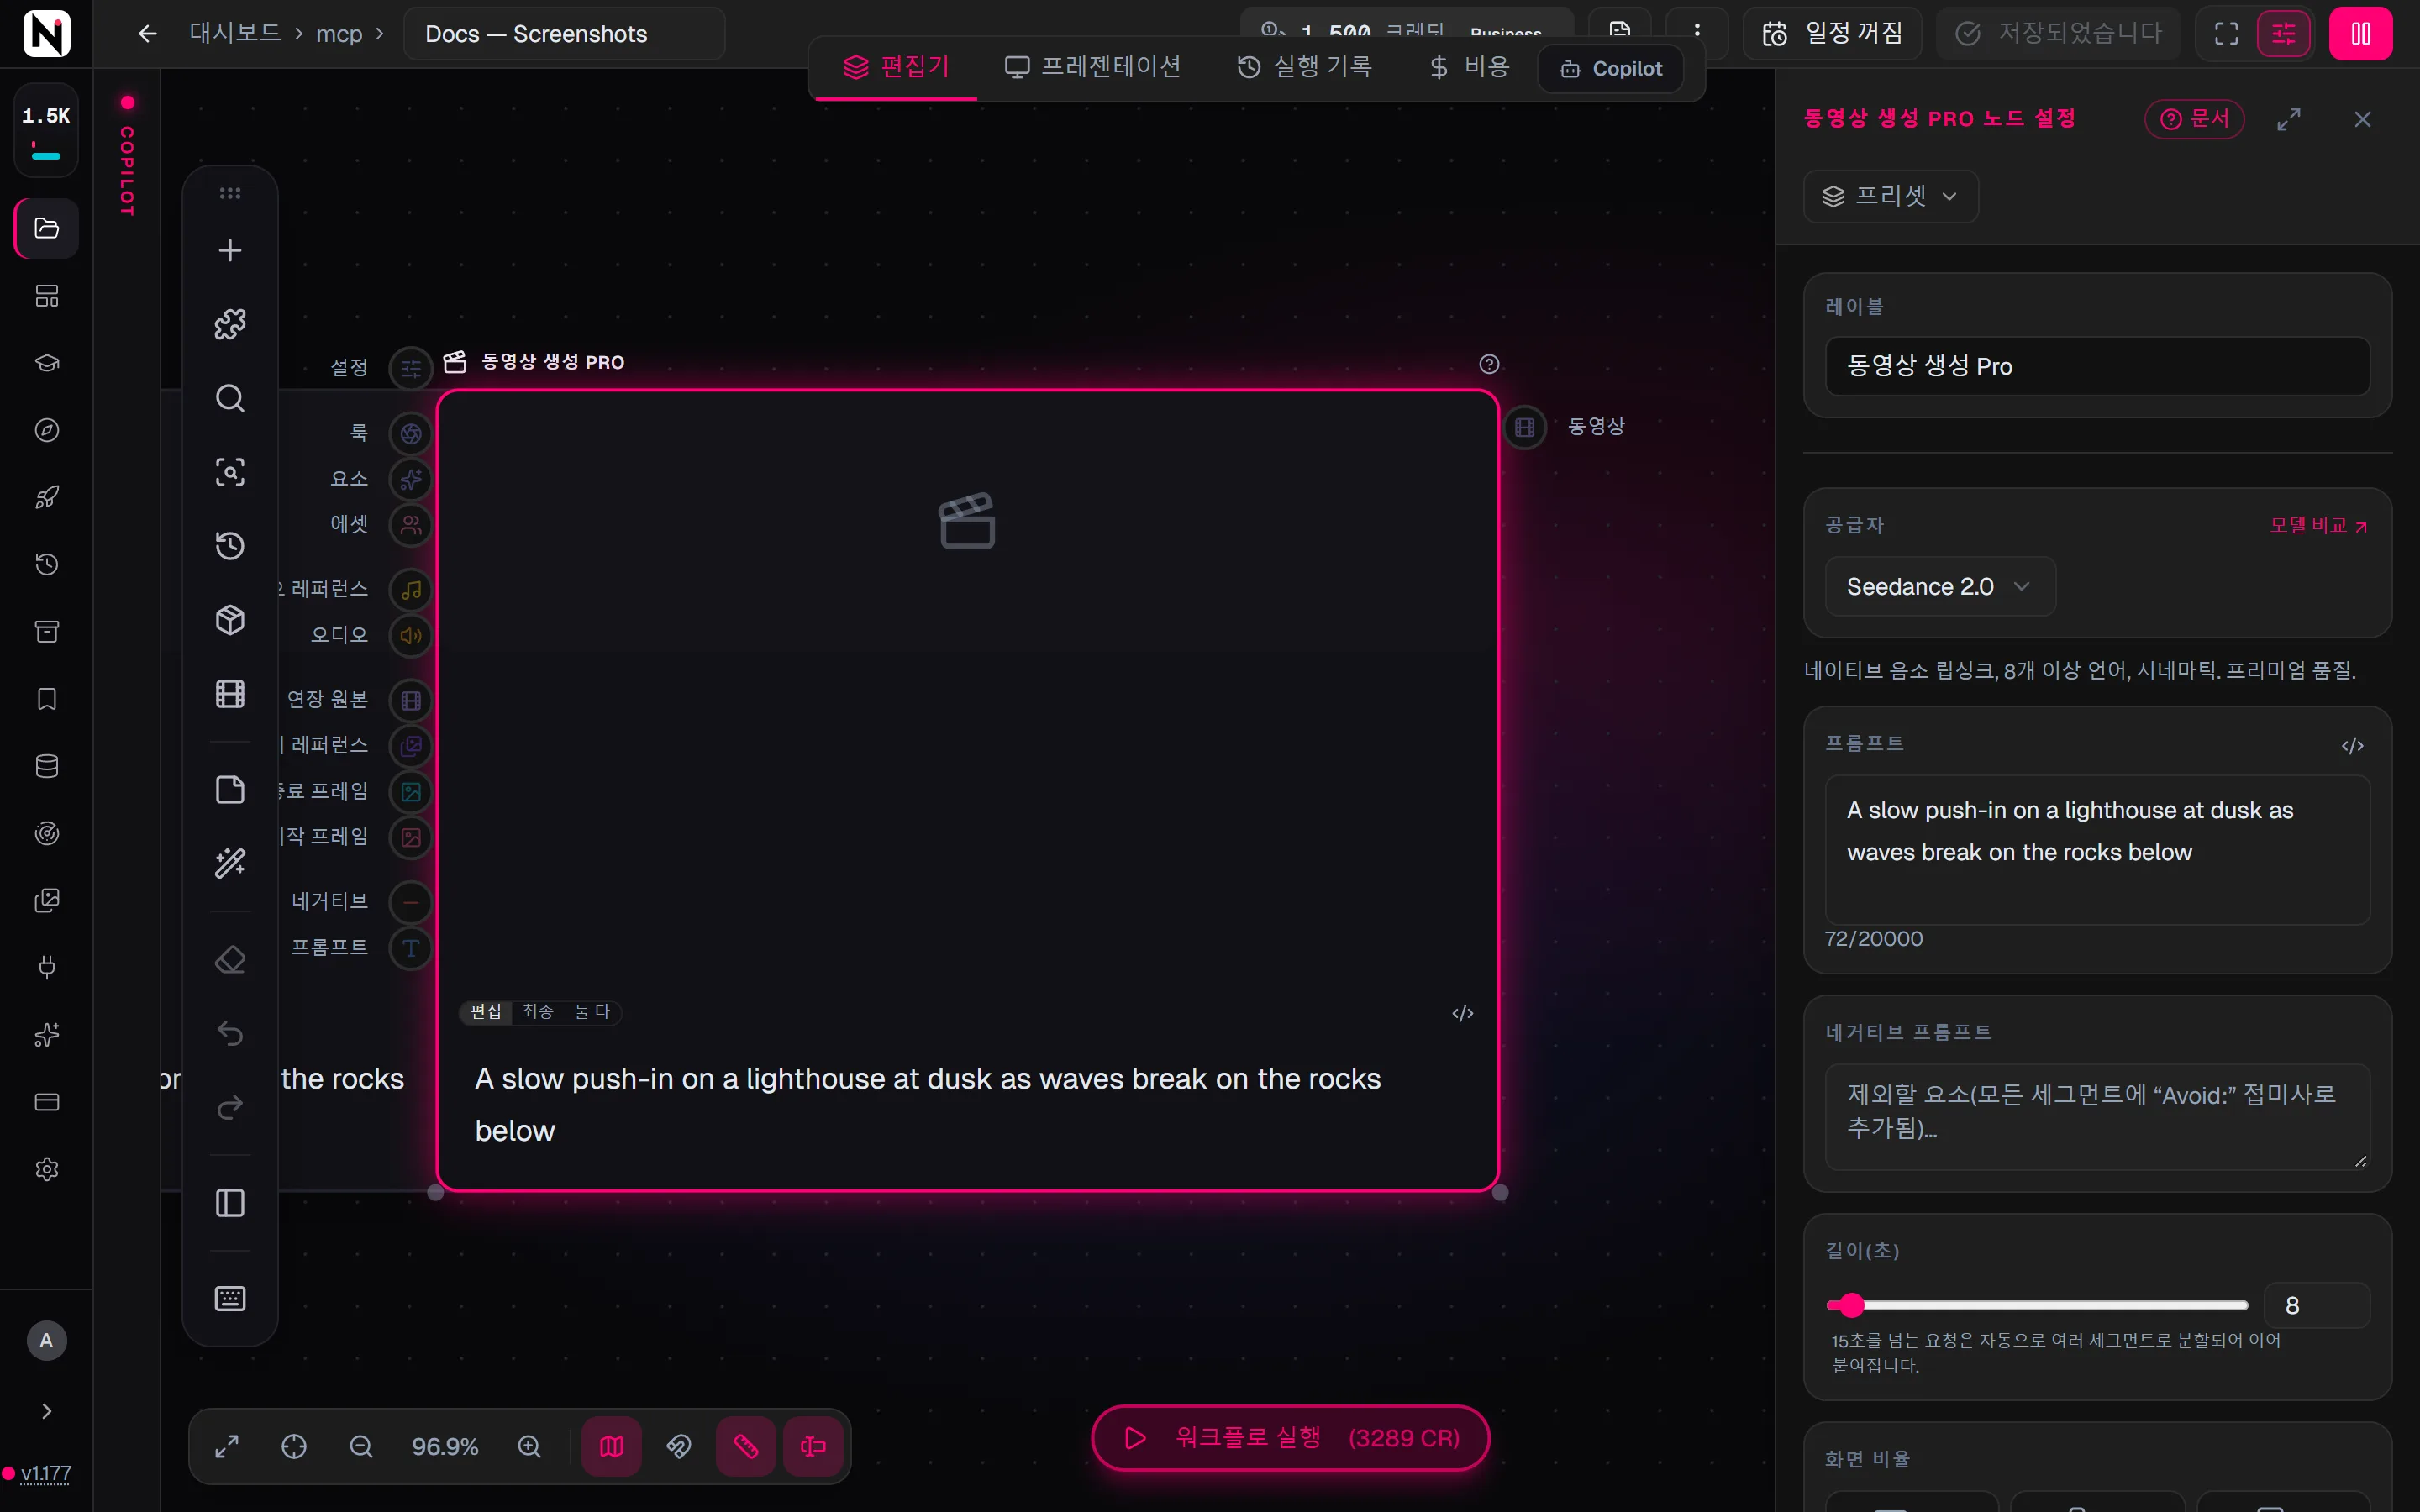Run the workflow with 워크플로 실행 button
Viewport: 2420px width, 1512px height.
(1290, 1438)
